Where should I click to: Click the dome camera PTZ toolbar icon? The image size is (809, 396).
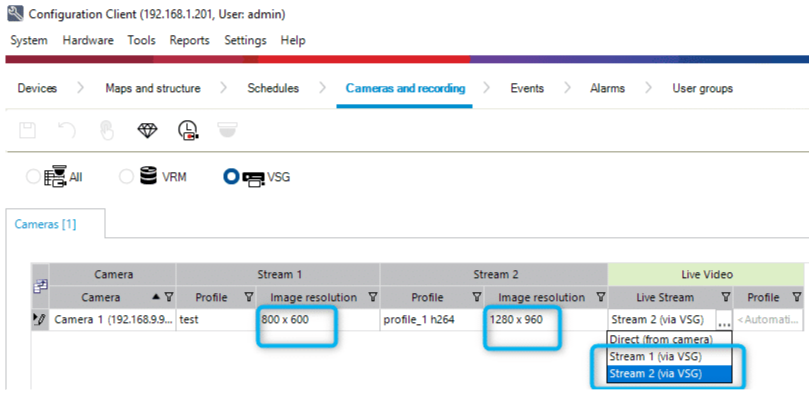point(227,129)
